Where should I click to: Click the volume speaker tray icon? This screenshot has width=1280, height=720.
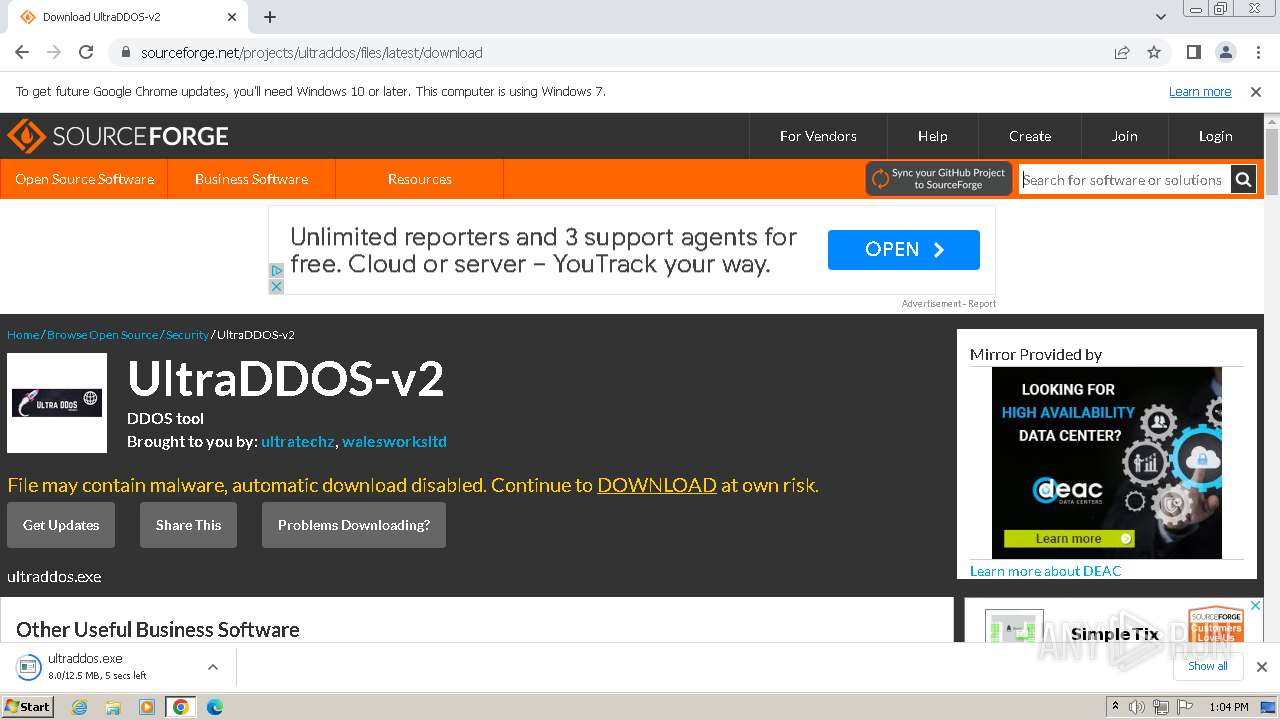click(1137, 707)
